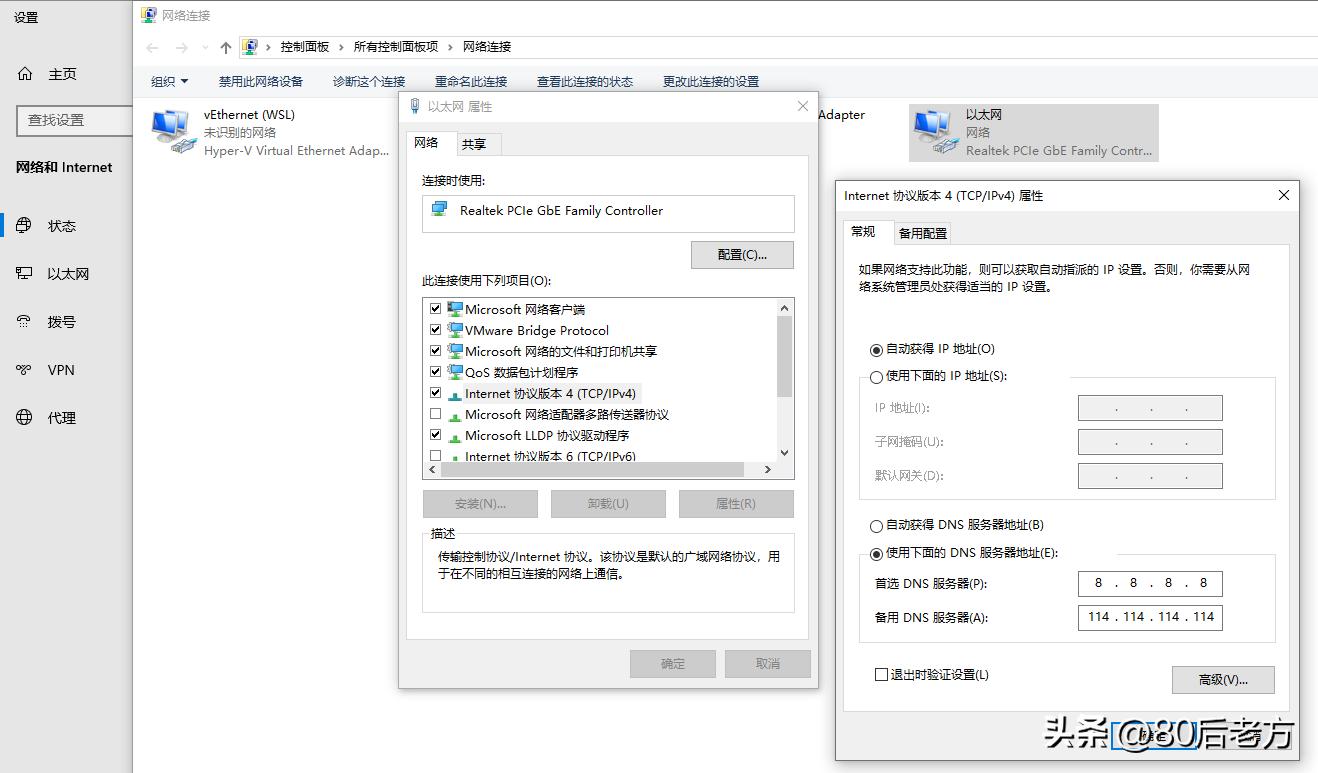Click the 首选 DNS 服务器 input field
The width and height of the screenshot is (1318, 773).
click(x=1149, y=583)
